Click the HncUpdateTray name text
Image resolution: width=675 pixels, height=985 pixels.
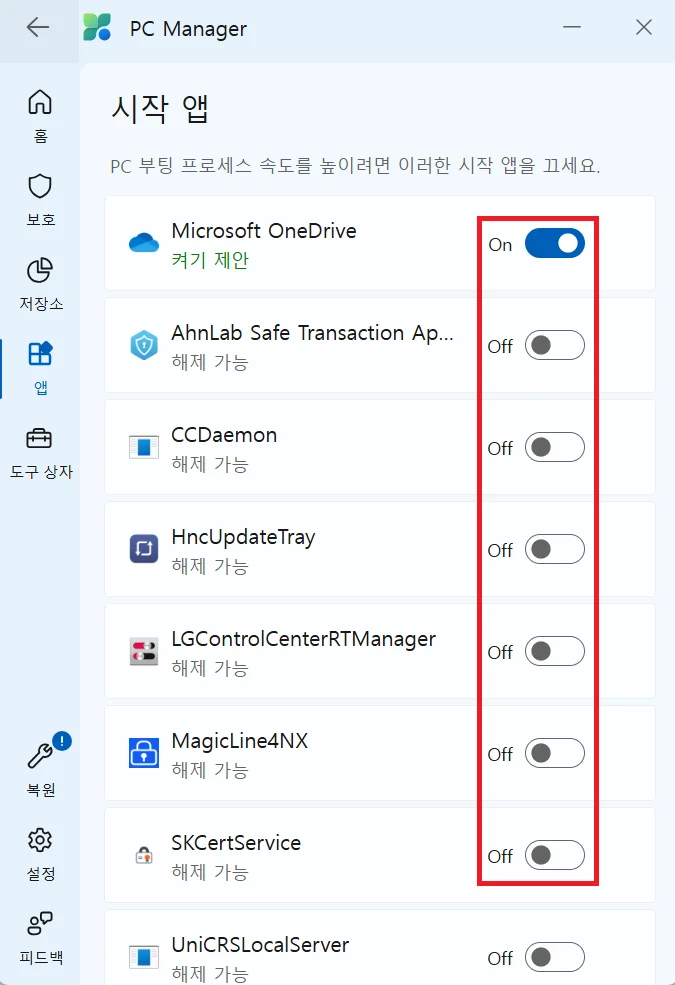(x=243, y=537)
